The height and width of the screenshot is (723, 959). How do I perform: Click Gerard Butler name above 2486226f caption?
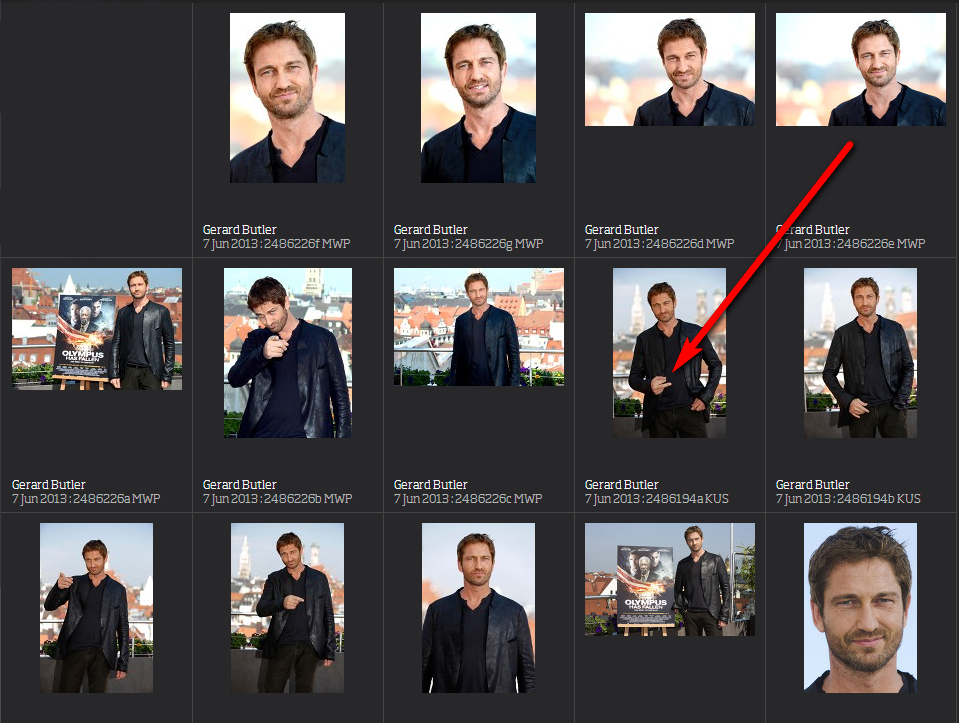pyautogui.click(x=239, y=230)
